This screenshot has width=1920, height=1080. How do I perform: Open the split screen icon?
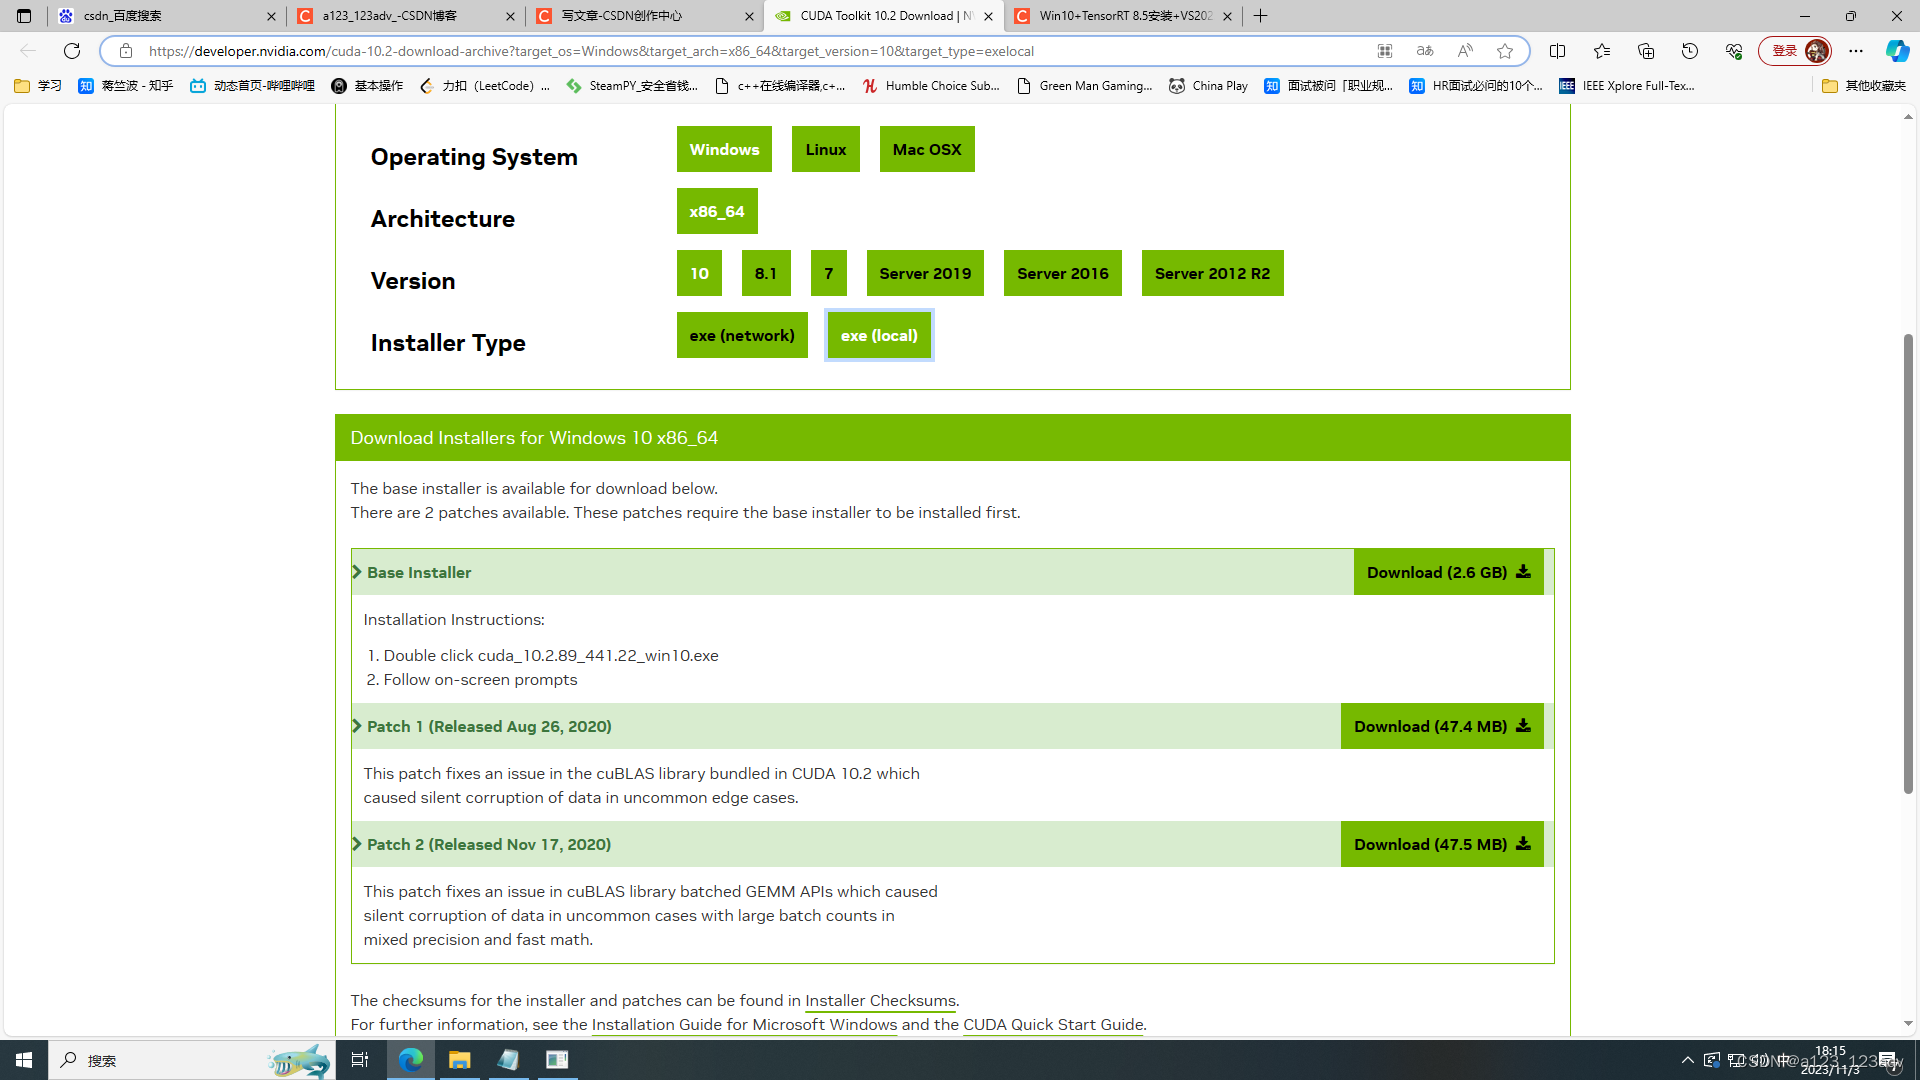[x=1557, y=51]
